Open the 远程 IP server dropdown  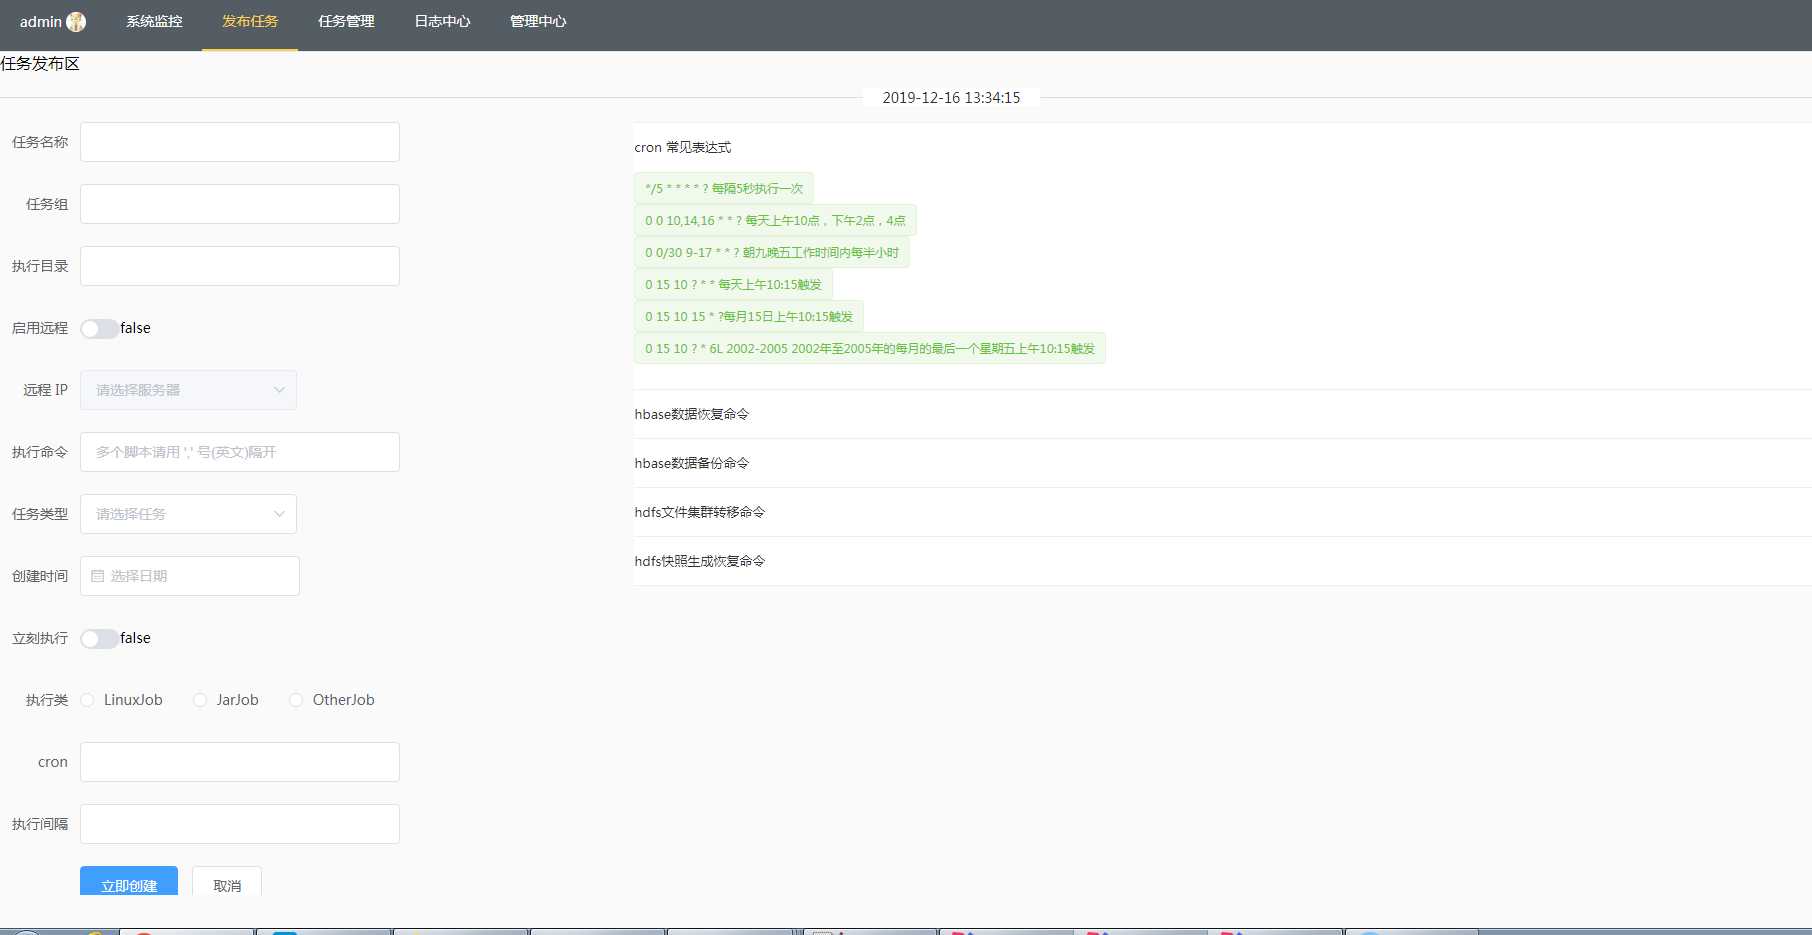(188, 390)
